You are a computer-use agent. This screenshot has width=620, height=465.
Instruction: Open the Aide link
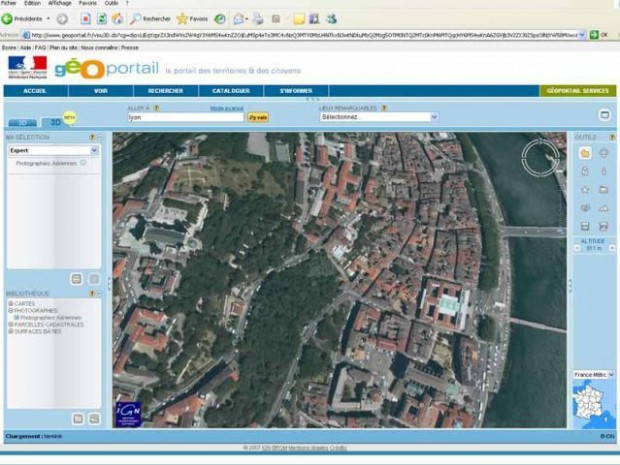click(x=25, y=47)
